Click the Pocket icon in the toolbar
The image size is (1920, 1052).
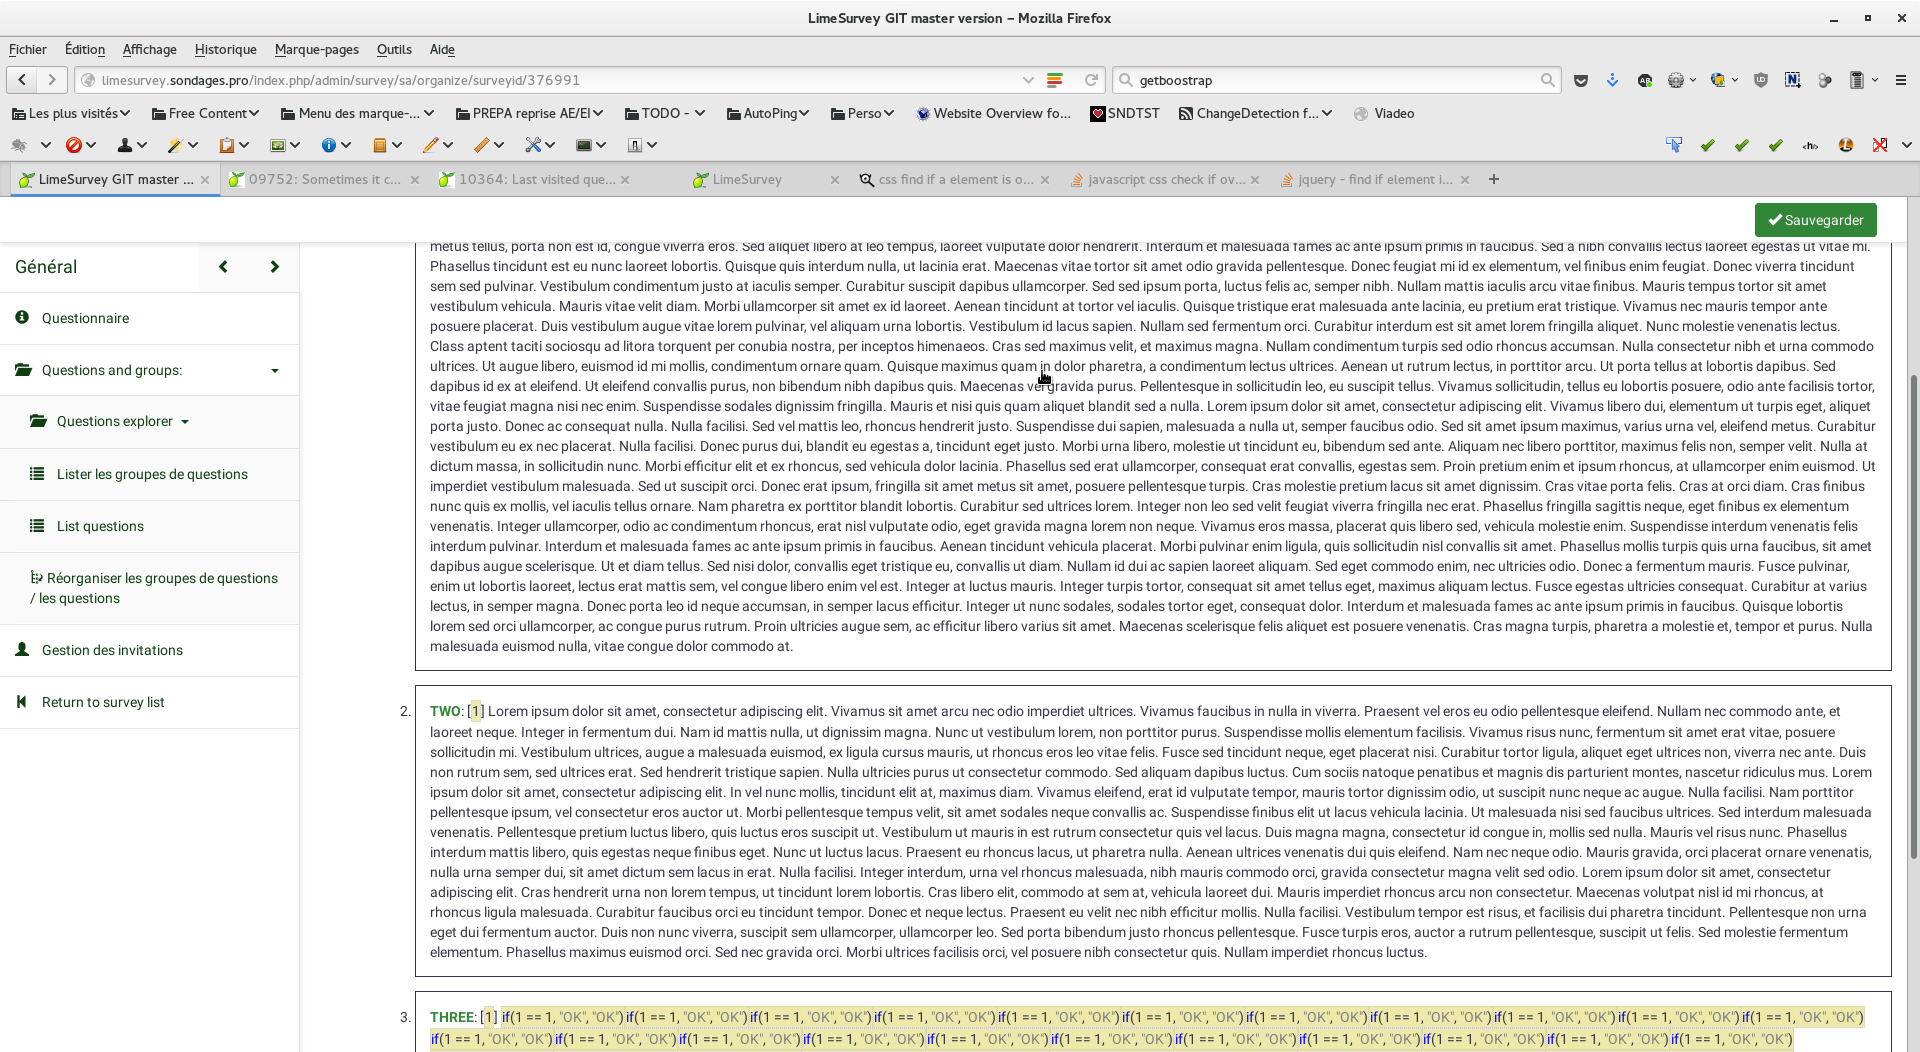1581,80
